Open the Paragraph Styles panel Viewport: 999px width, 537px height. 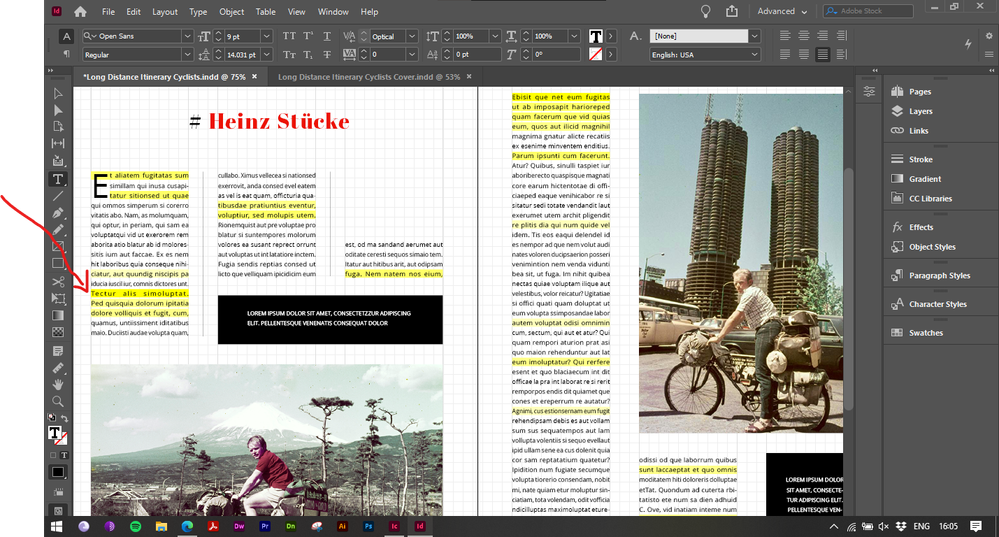pos(939,275)
